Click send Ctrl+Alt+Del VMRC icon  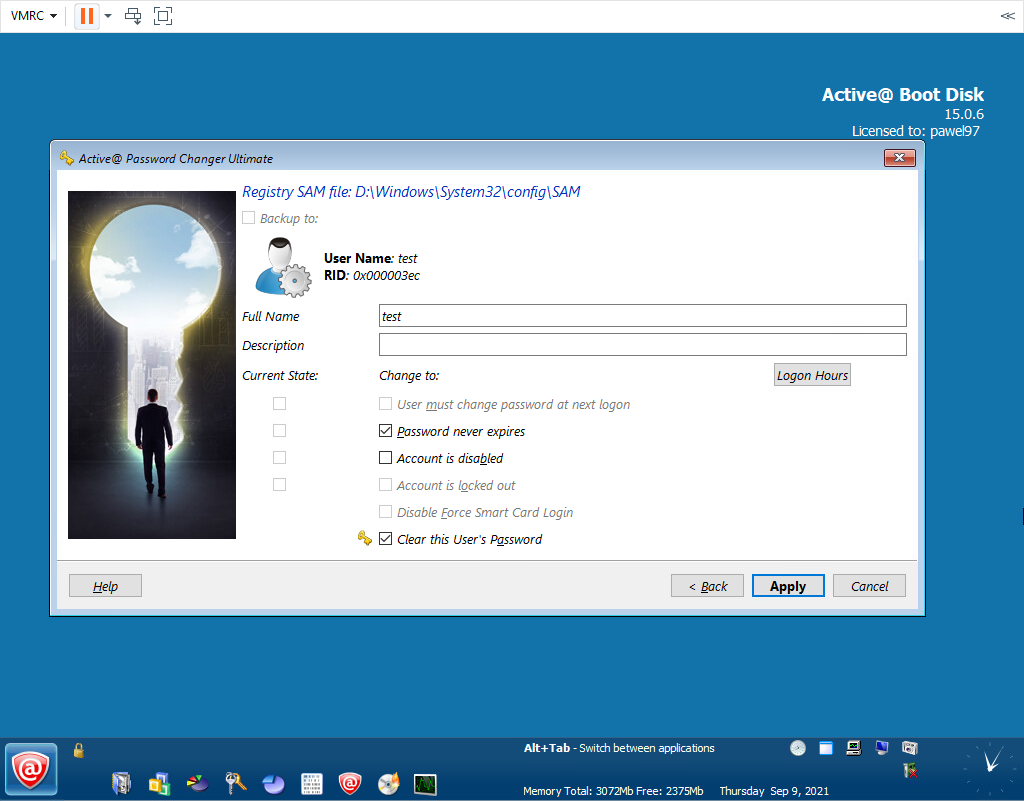pyautogui.click(x=133, y=16)
